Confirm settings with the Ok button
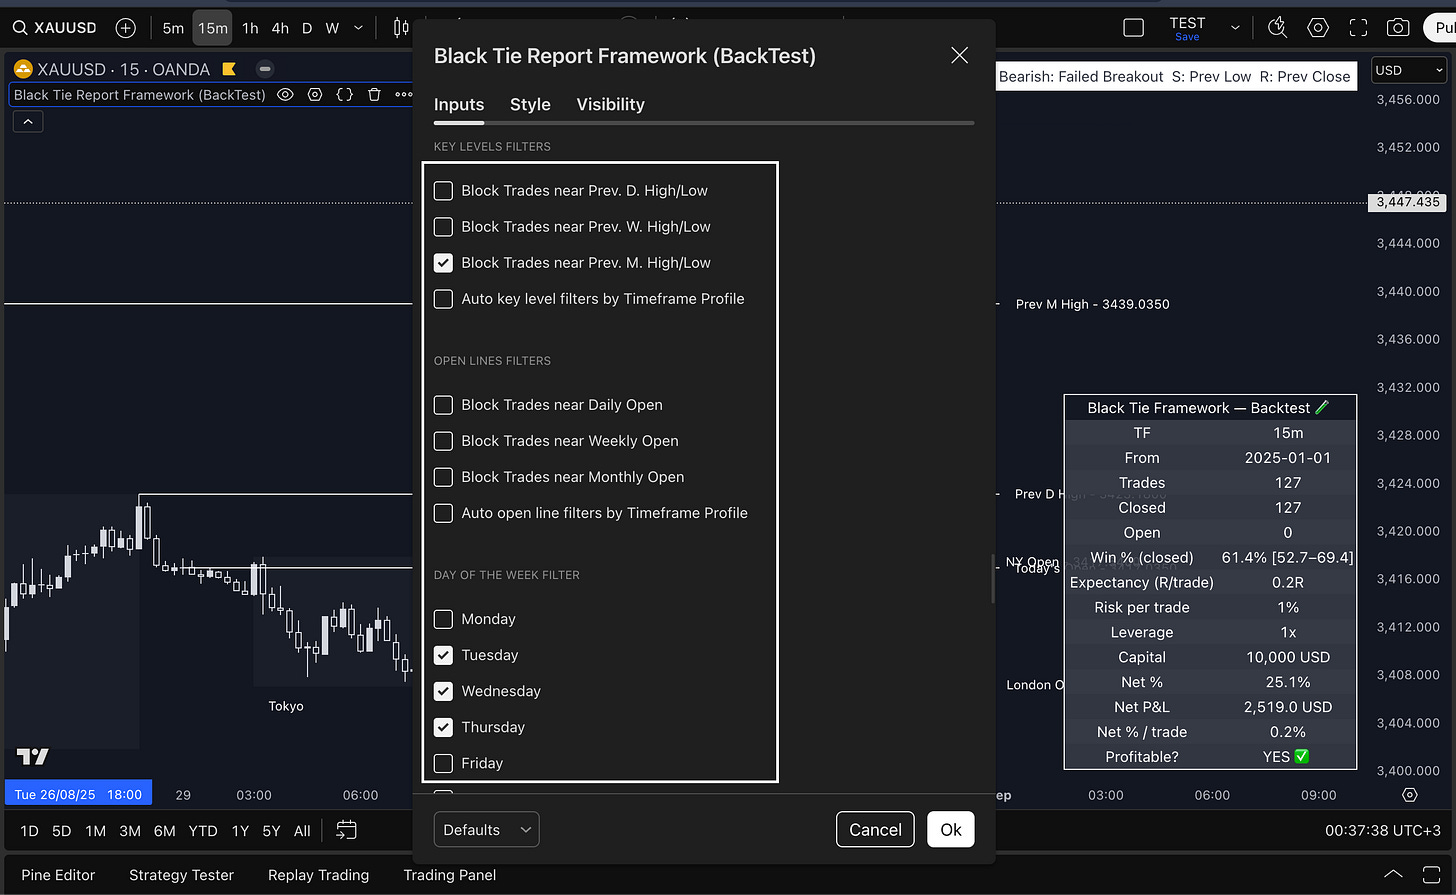The image size is (1456, 895). click(x=951, y=830)
